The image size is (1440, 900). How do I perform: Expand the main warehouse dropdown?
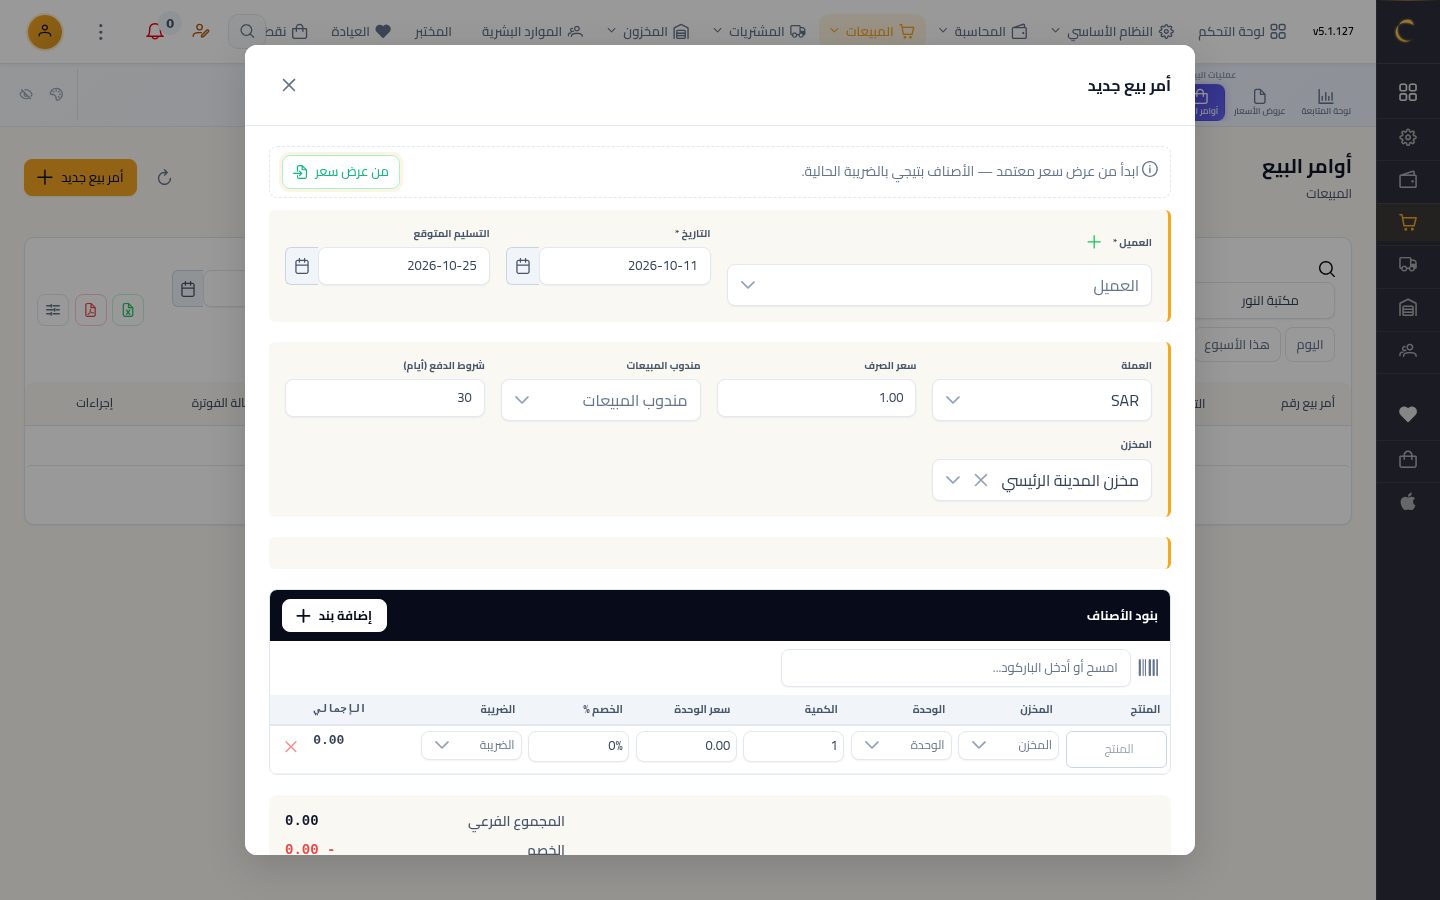[x=953, y=480]
